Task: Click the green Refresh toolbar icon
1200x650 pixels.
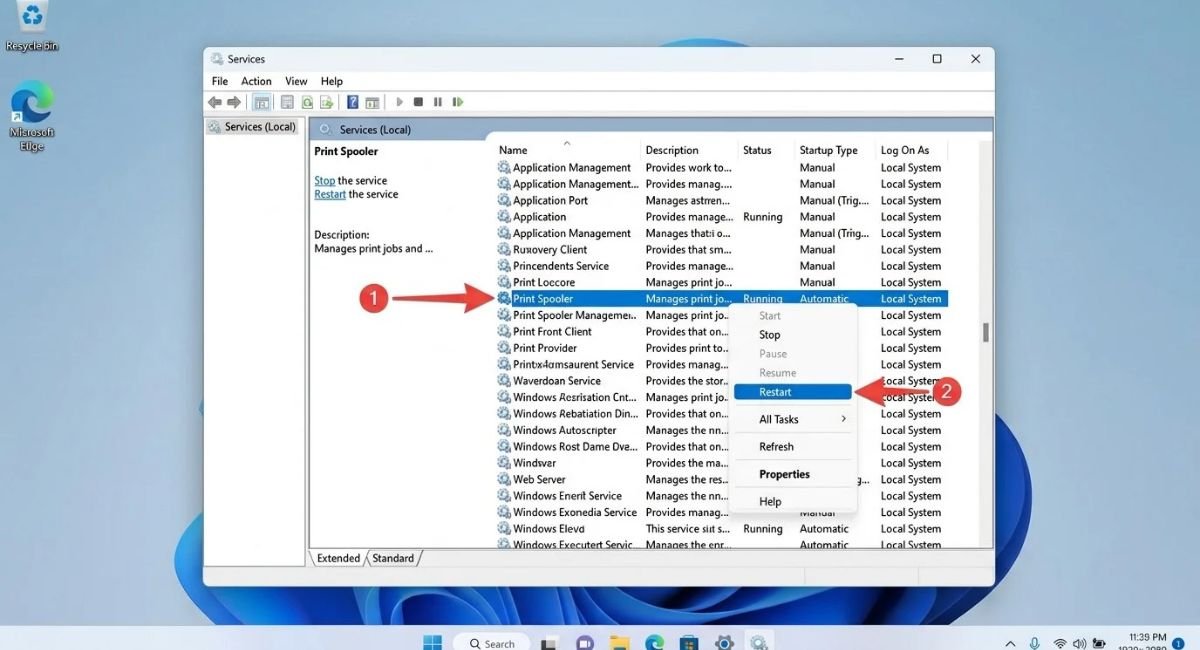Action: click(x=307, y=102)
